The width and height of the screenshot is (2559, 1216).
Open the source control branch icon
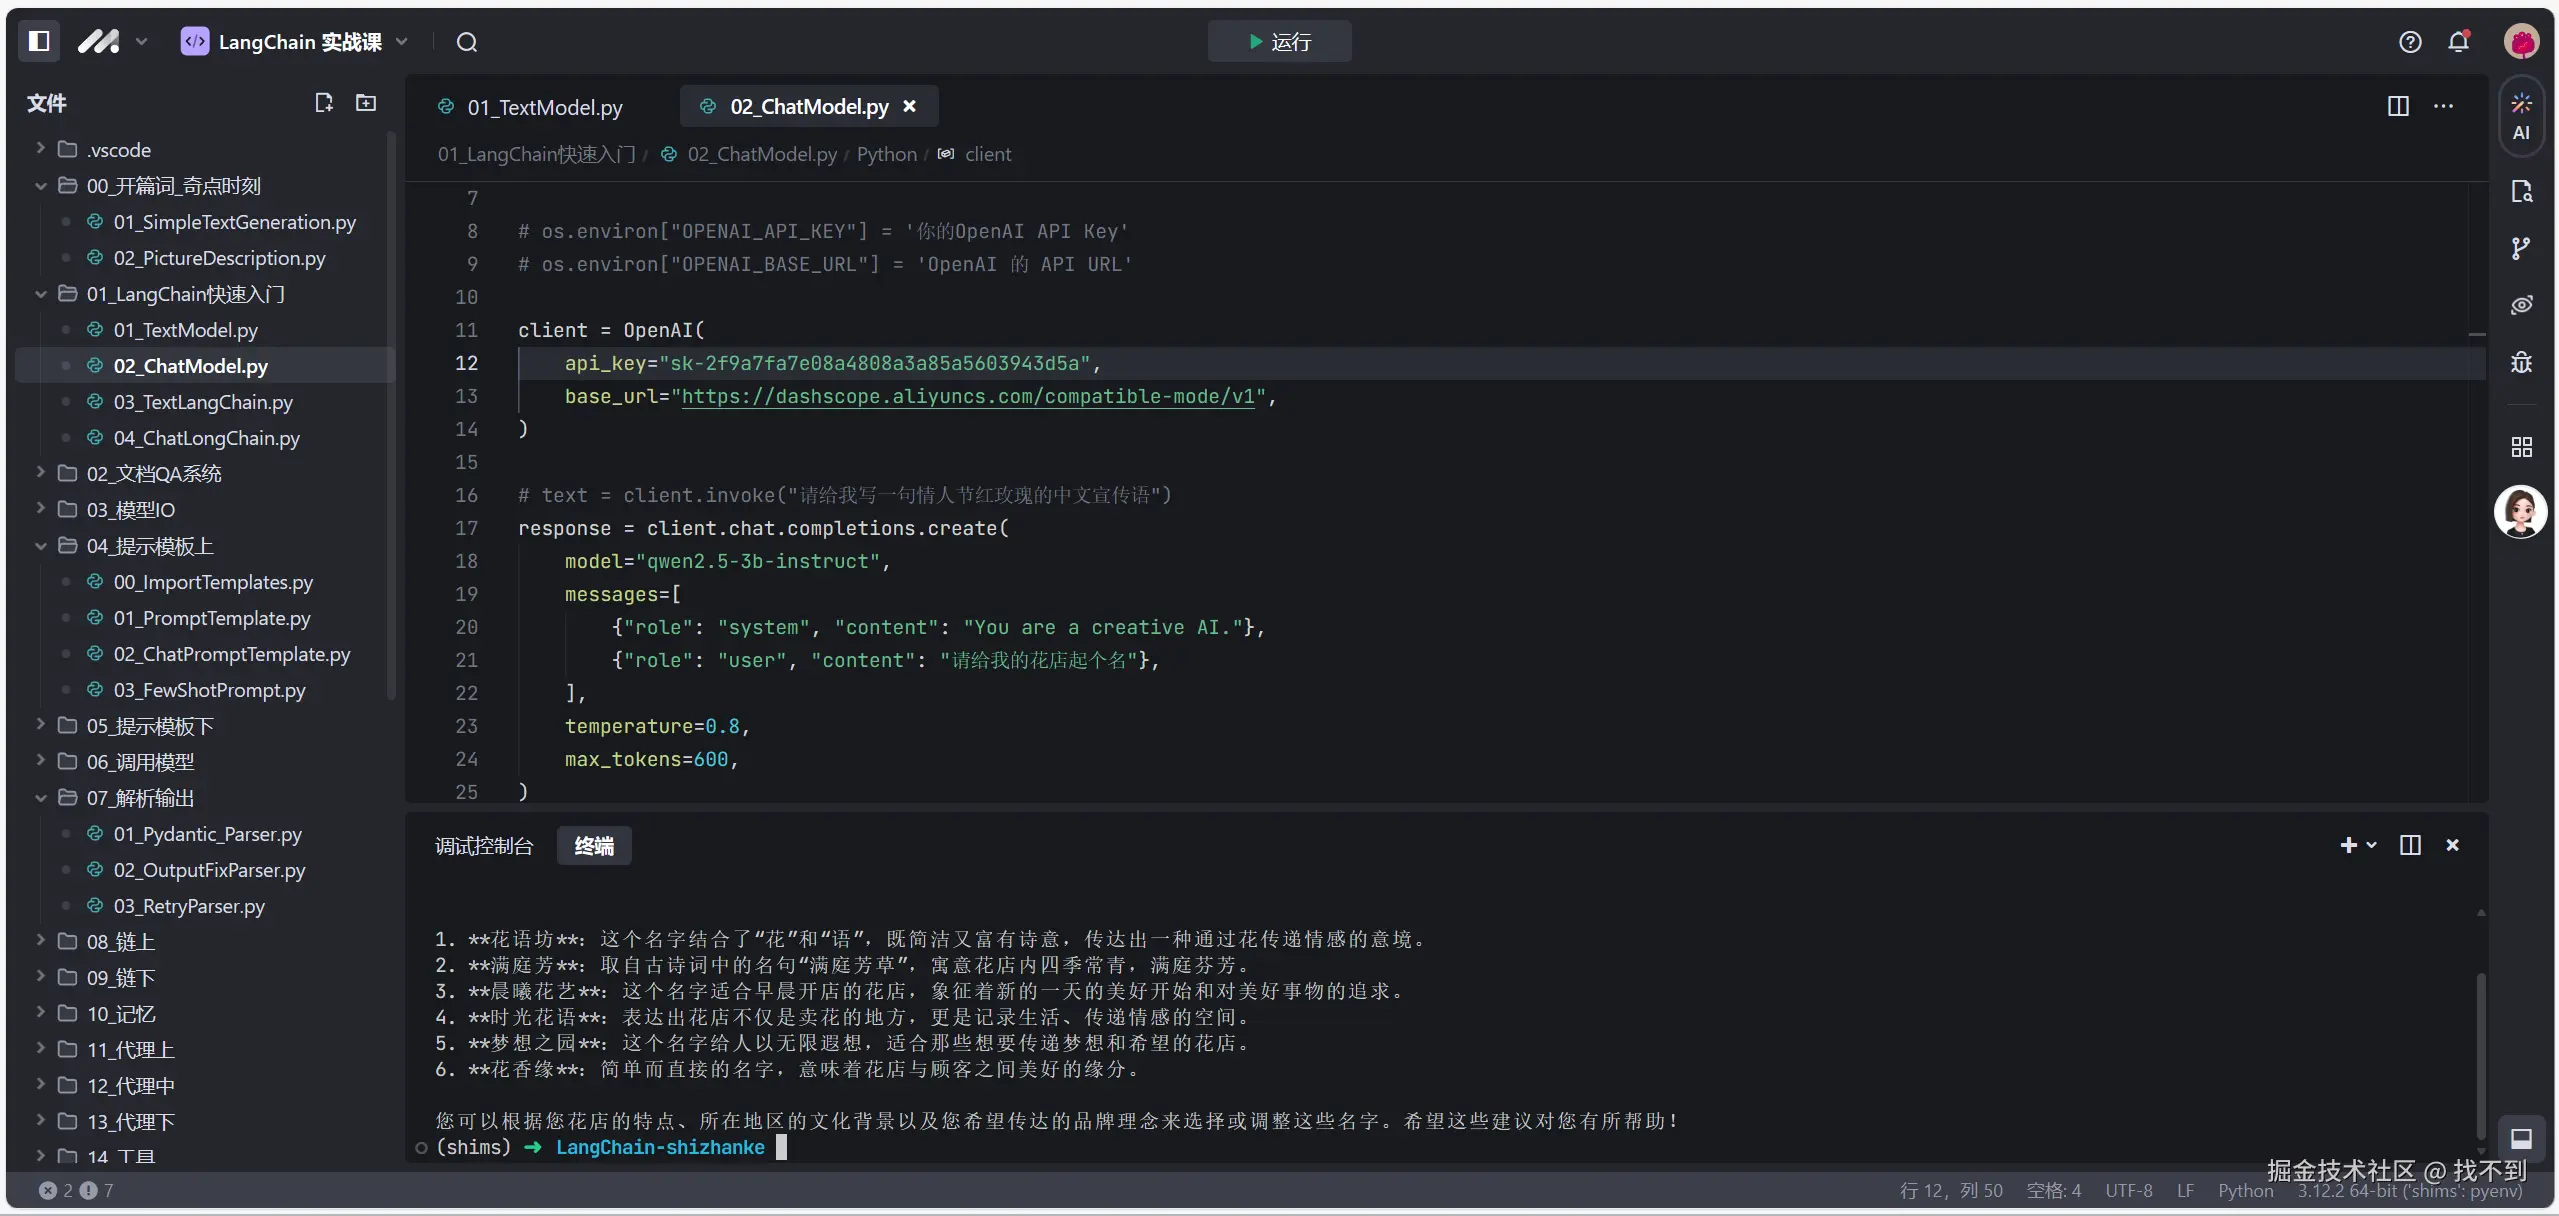point(2521,248)
